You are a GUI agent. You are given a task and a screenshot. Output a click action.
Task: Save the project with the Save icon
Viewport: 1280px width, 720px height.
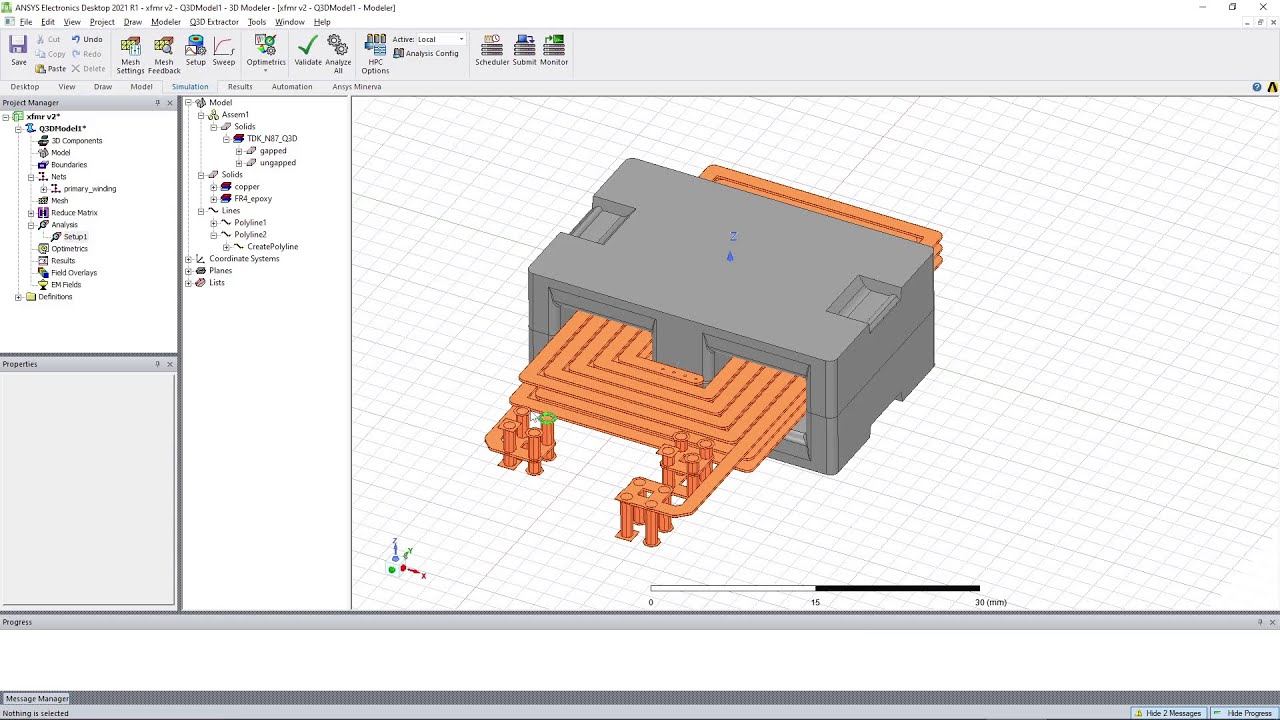click(18, 51)
